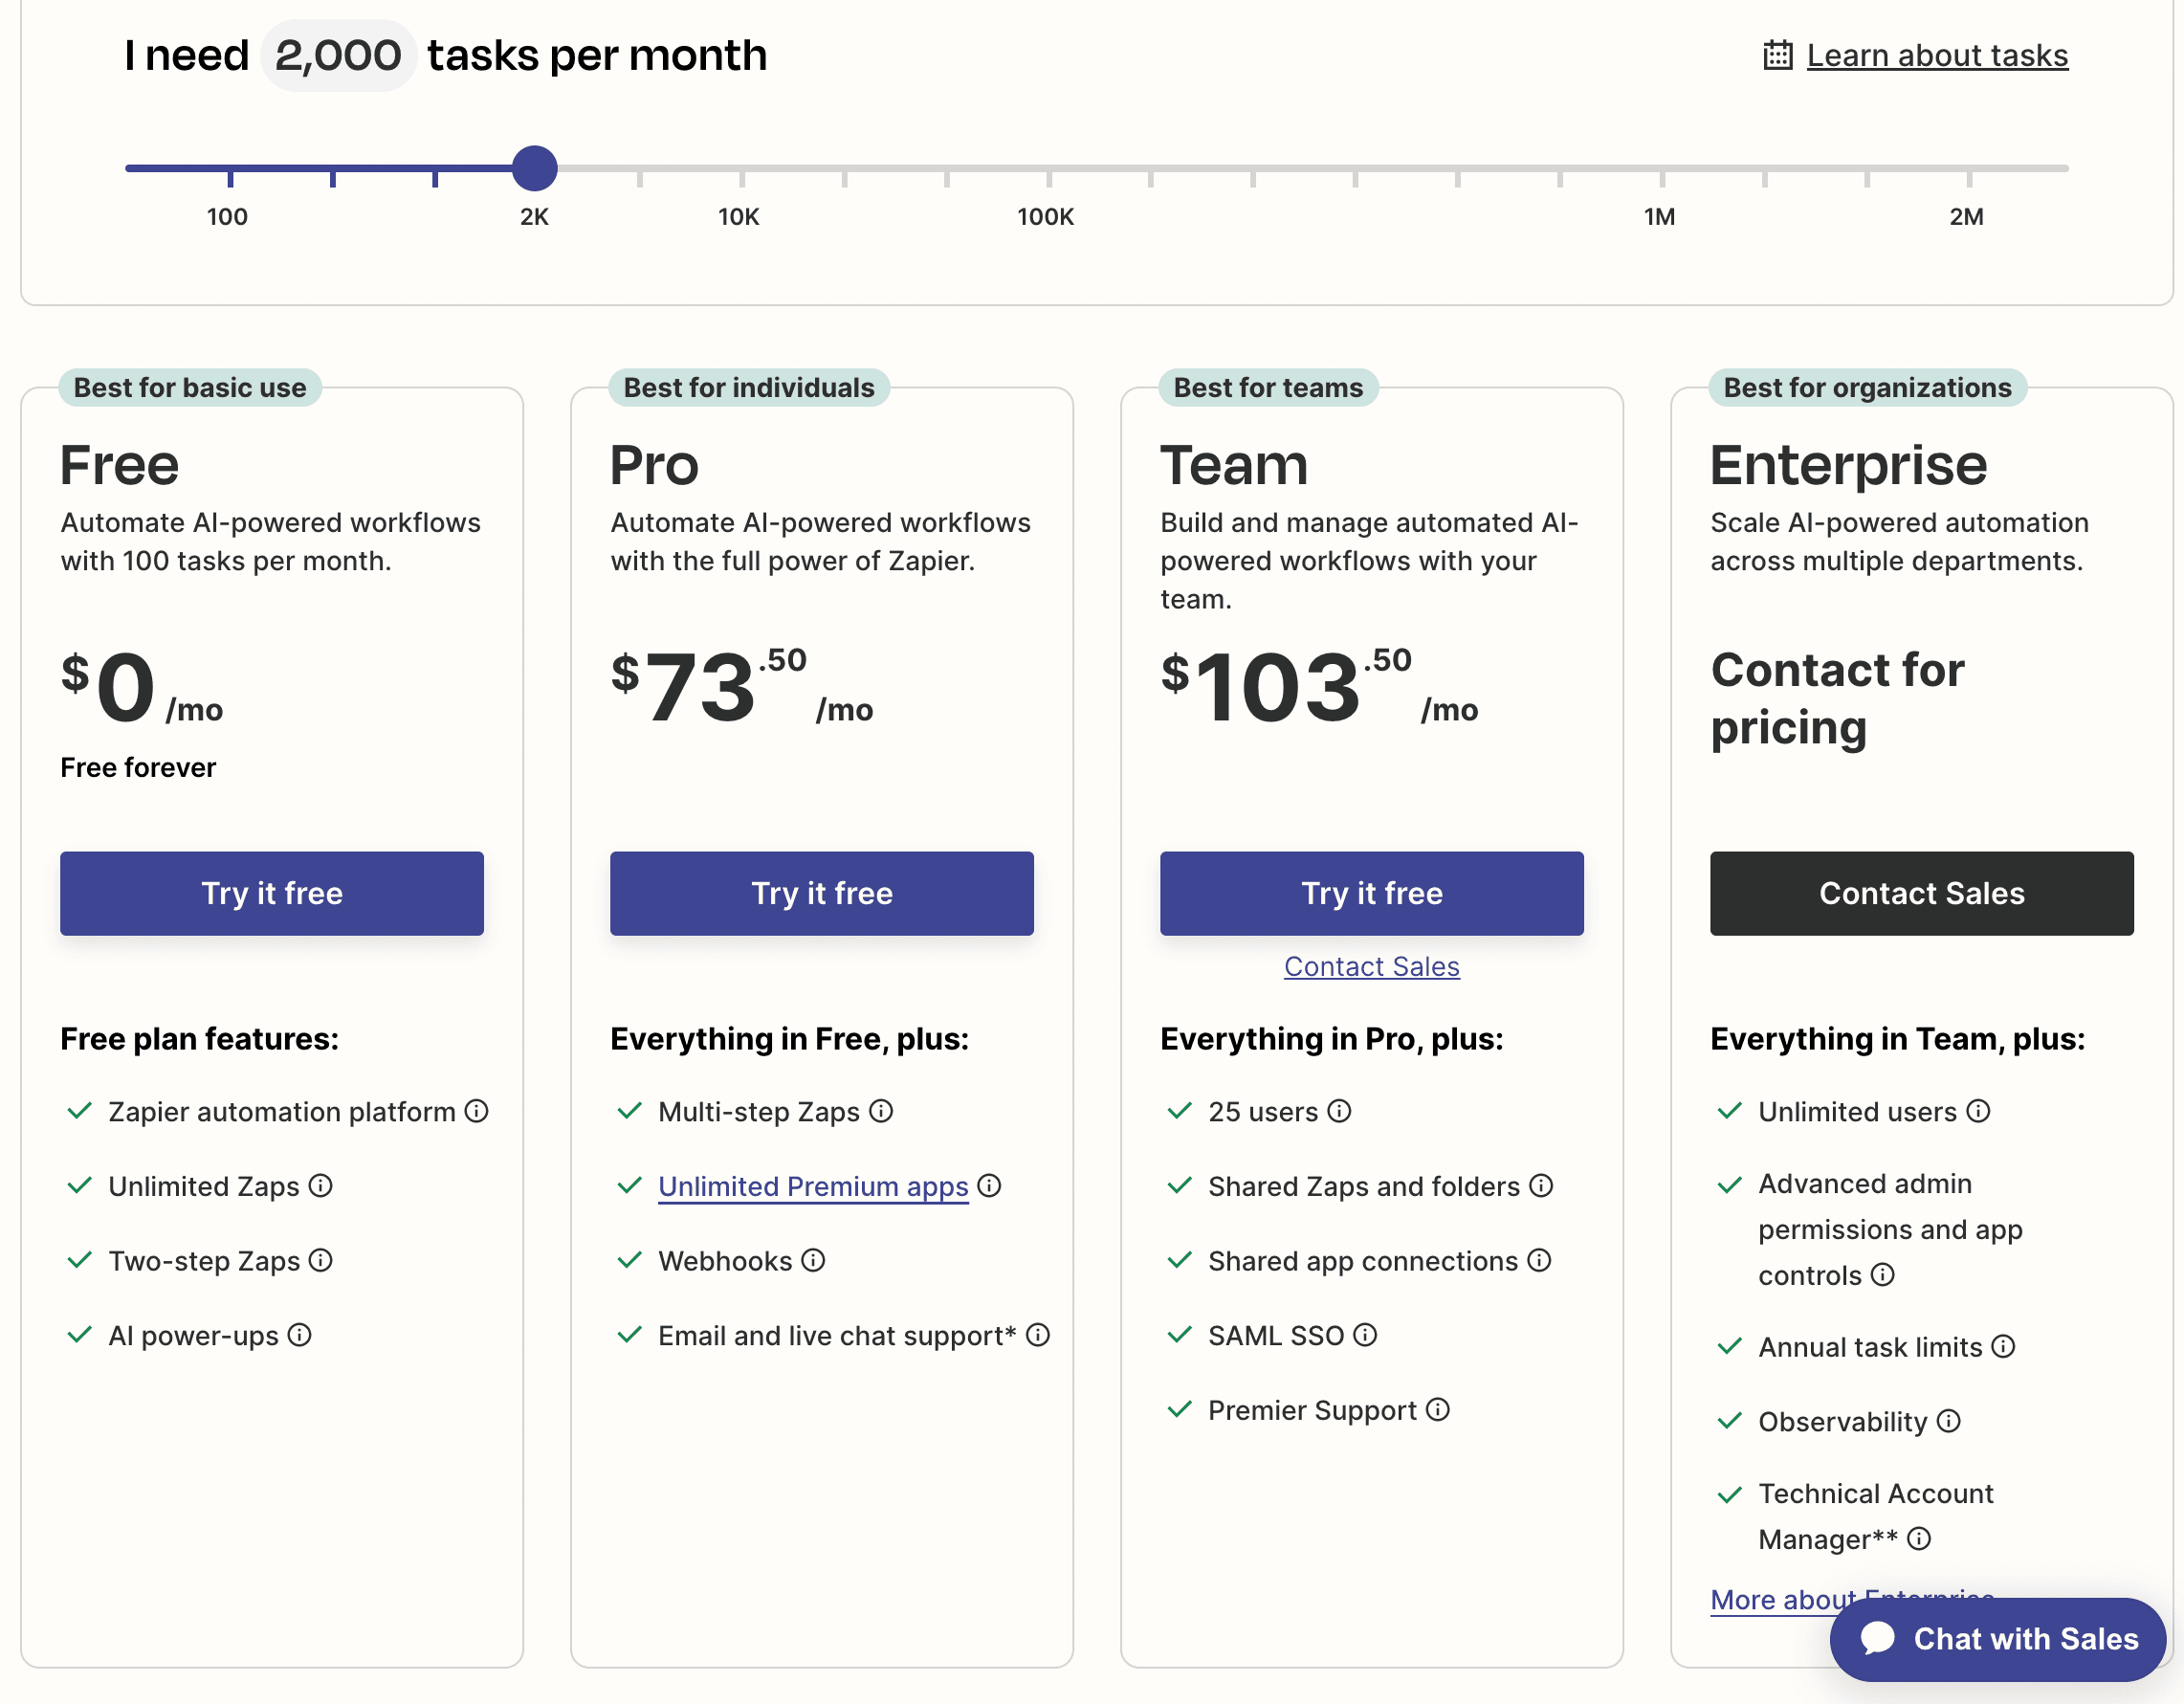This screenshot has height=1704, width=2184.
Task: Open info icon next to Multi-step Zaps
Action: [881, 1111]
